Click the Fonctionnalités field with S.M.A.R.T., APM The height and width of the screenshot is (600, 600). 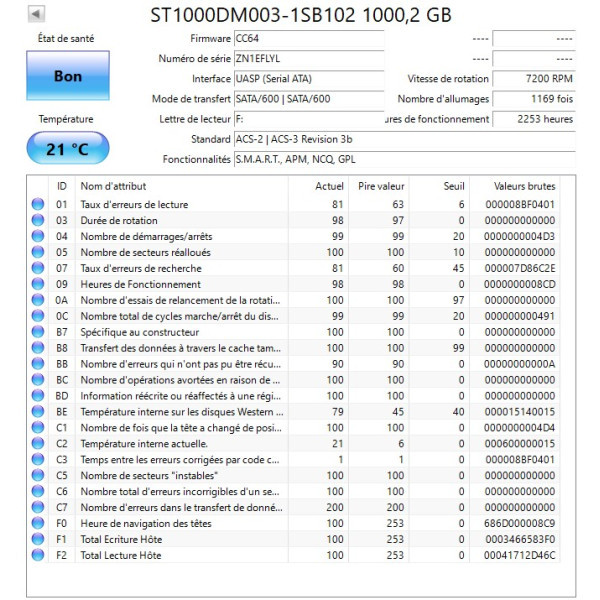pos(405,159)
